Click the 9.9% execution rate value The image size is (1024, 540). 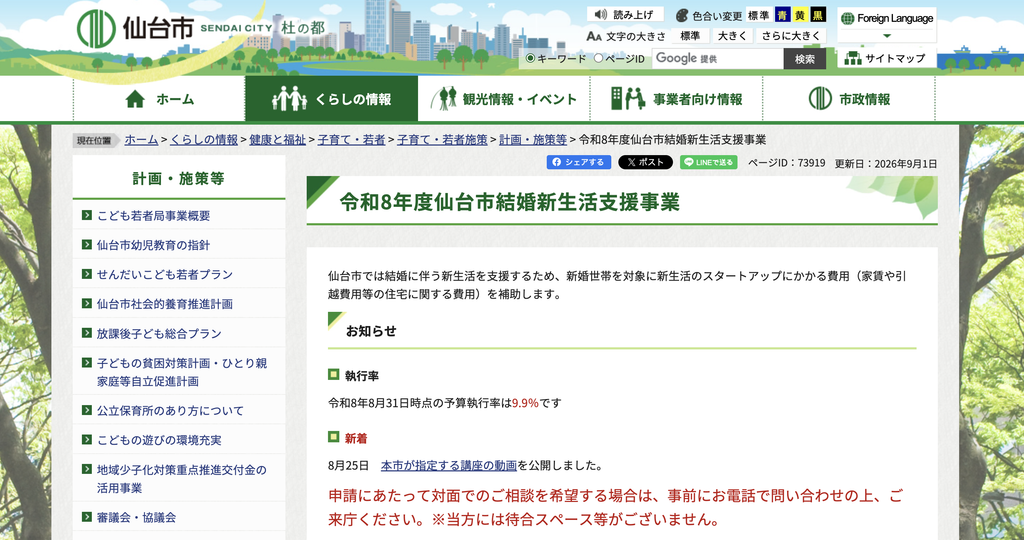[525, 403]
